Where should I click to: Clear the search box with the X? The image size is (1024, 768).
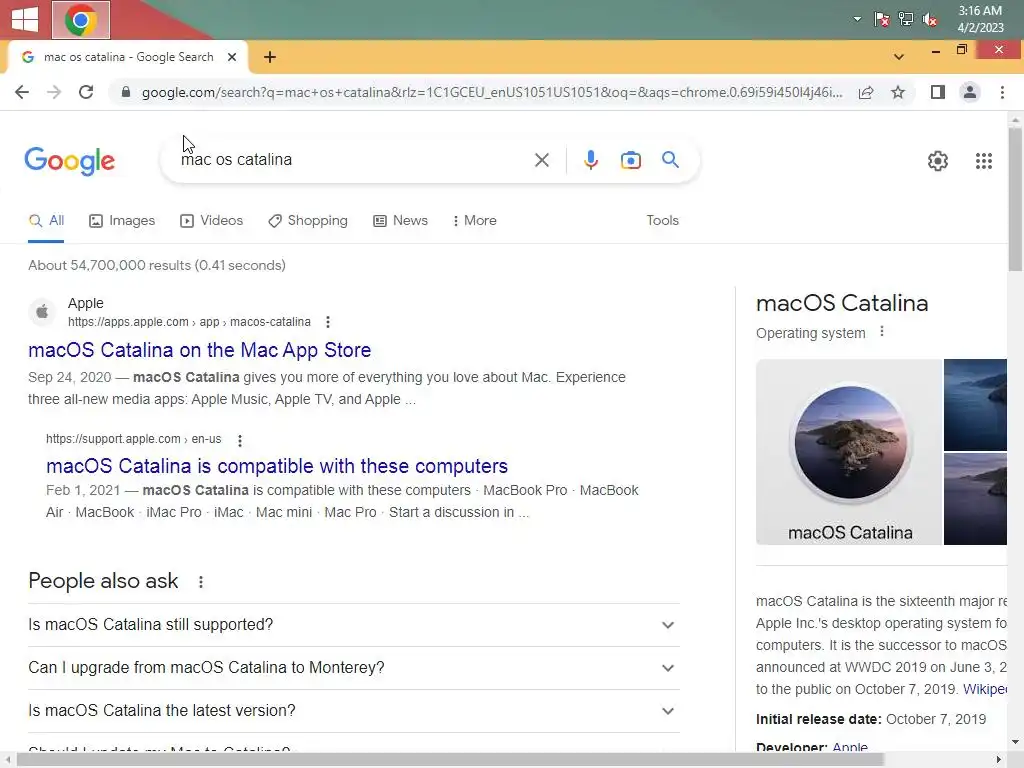coord(541,160)
